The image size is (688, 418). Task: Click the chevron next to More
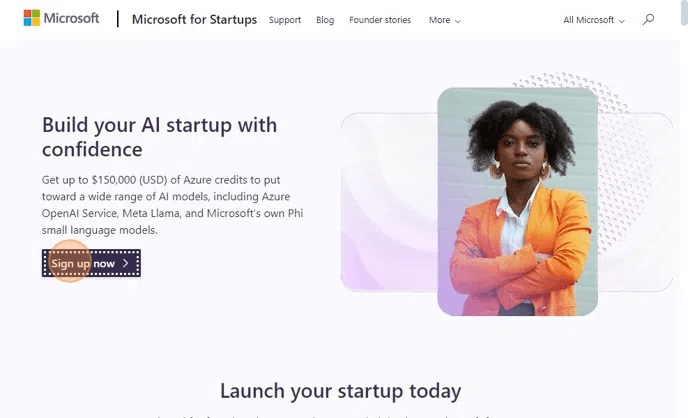(x=458, y=21)
